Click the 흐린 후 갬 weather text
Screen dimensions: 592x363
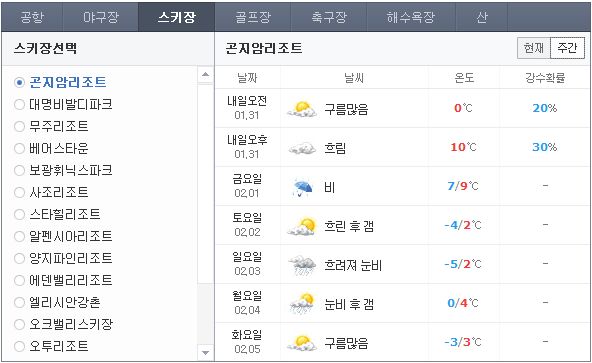click(x=349, y=226)
